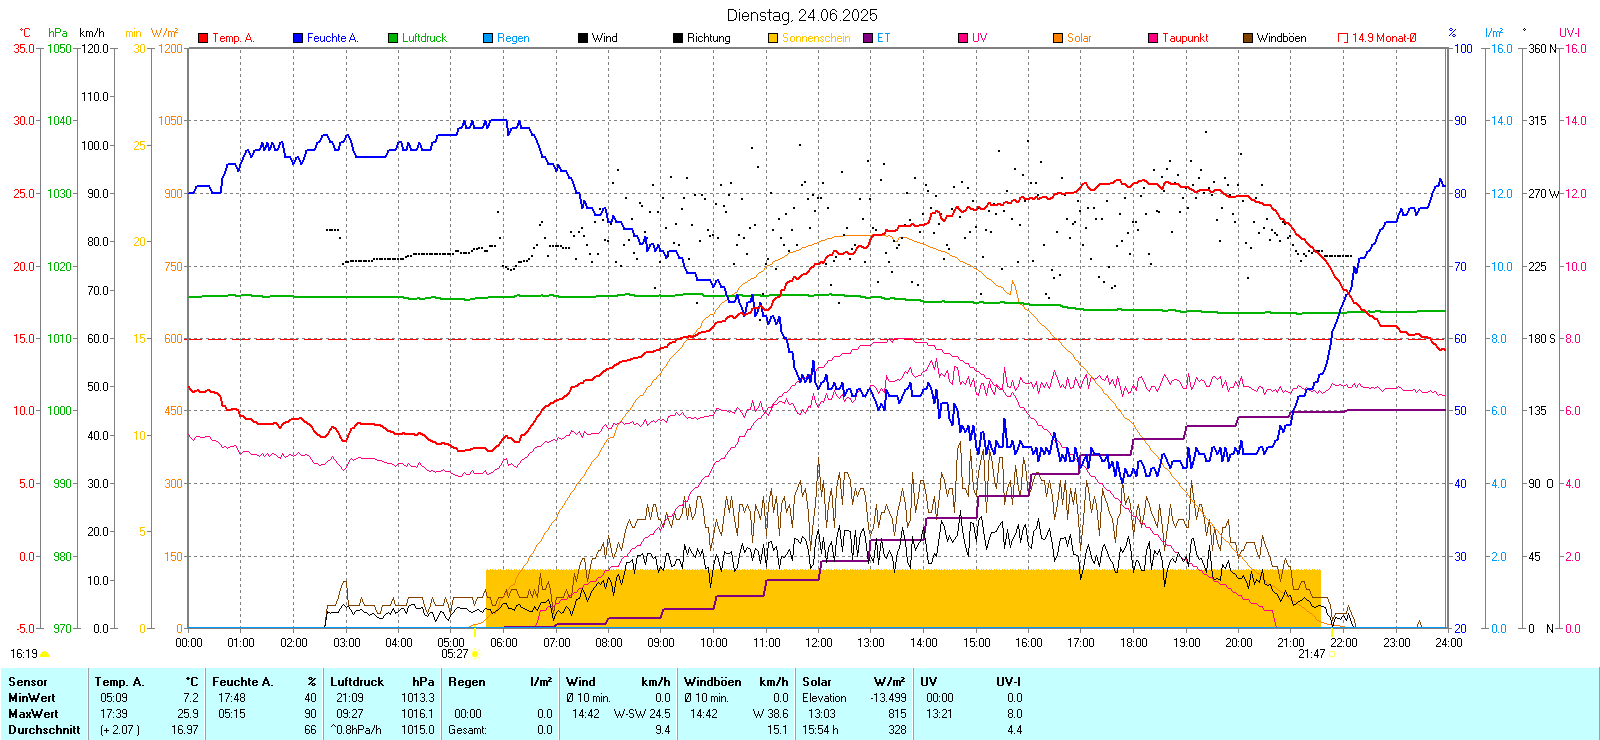This screenshot has height=740, width=1600.
Task: Click the red Temp. A. legend square
Action: pos(203,38)
